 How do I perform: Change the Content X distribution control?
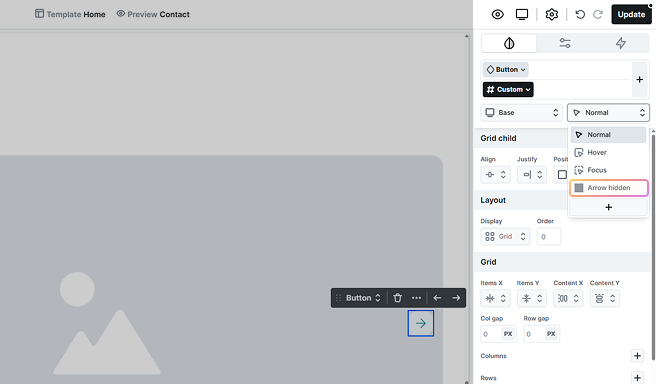(568, 298)
